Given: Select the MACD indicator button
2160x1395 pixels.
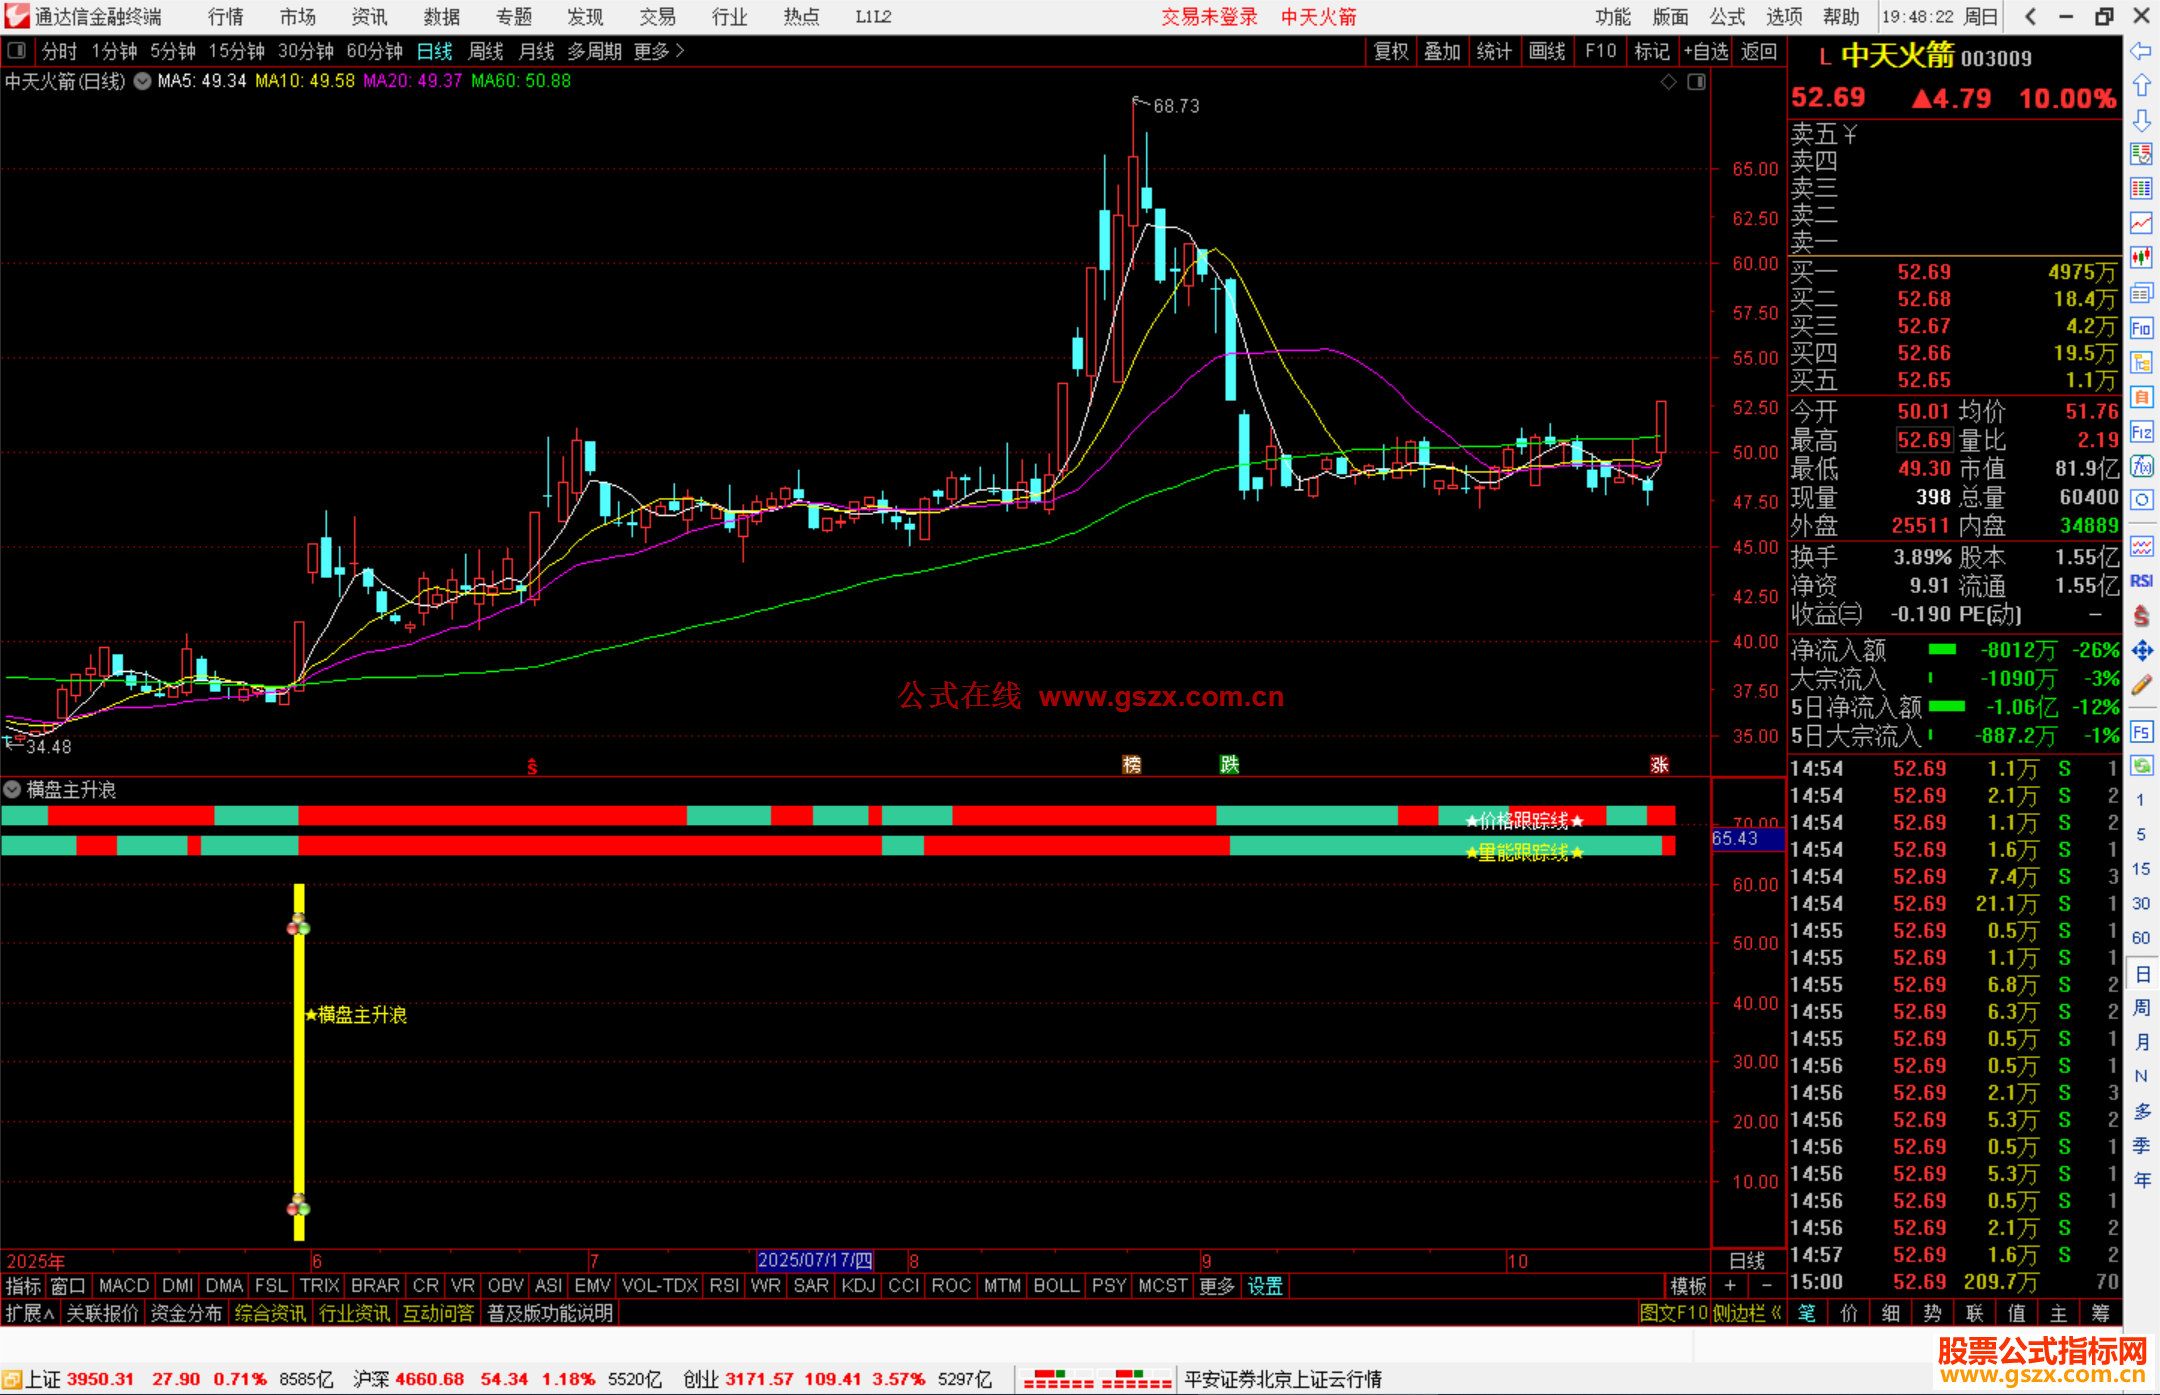Looking at the screenshot, I should click(124, 1286).
